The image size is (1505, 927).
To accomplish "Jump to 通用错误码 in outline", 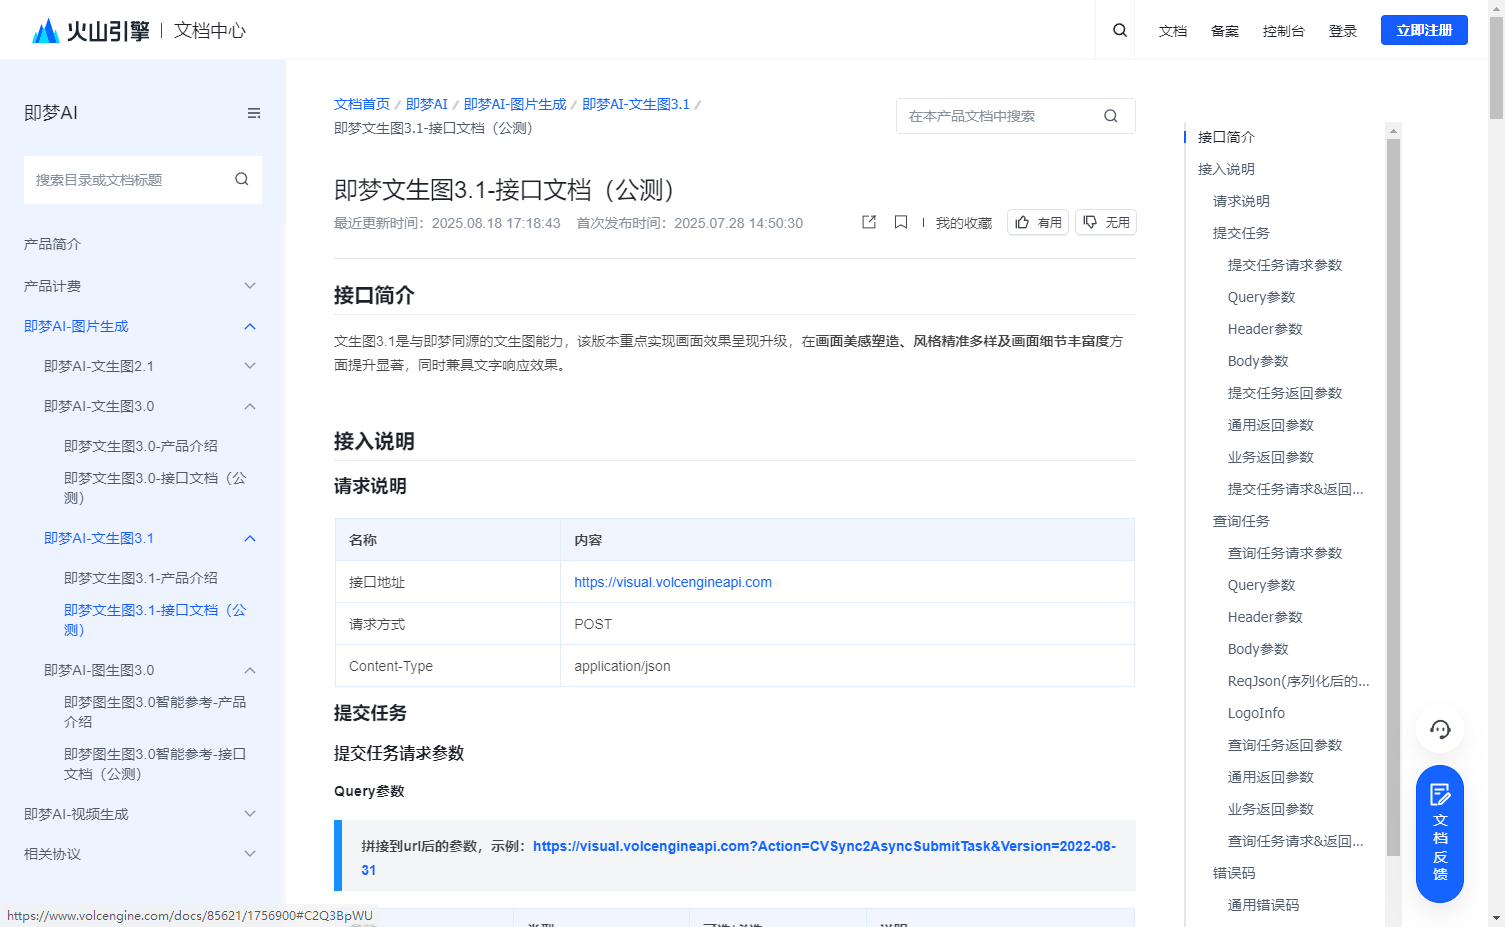I will (x=1263, y=905).
